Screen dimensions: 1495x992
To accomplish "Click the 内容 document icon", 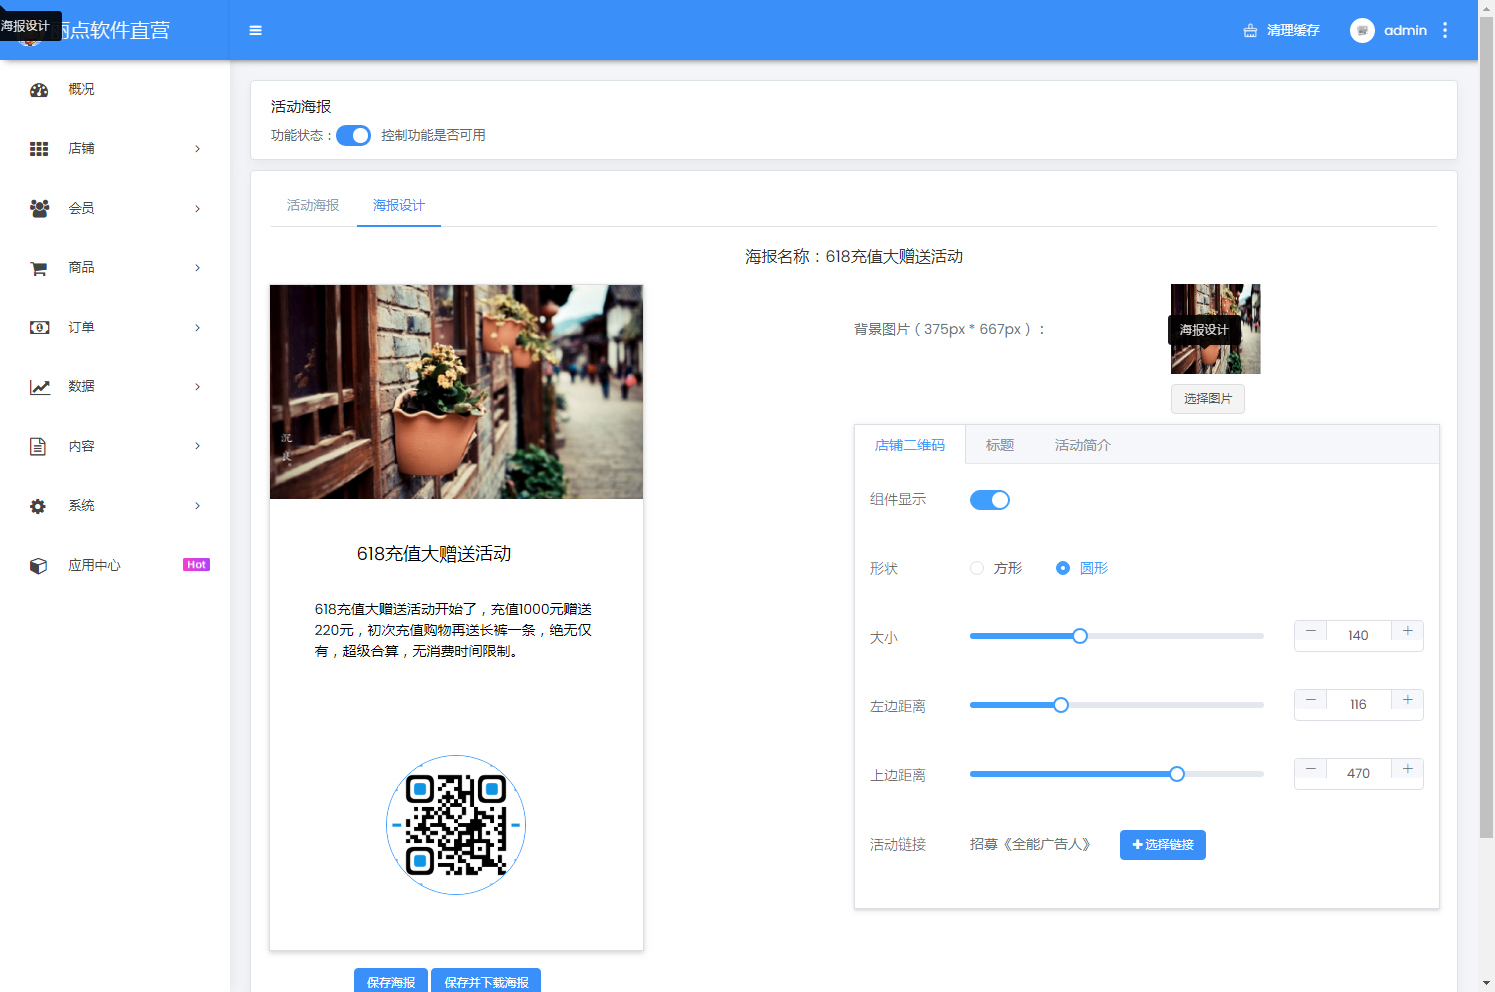I will coord(38,446).
